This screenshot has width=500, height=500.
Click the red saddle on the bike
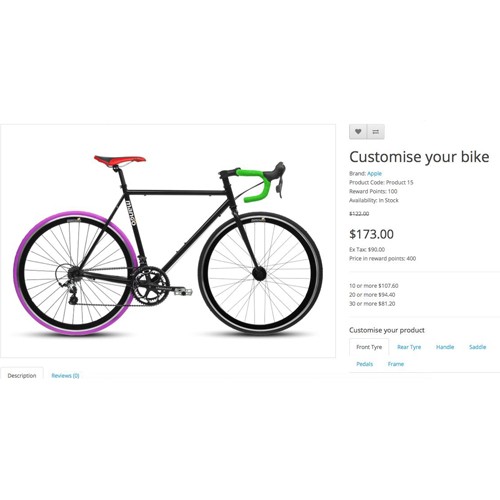[x=120, y=160]
